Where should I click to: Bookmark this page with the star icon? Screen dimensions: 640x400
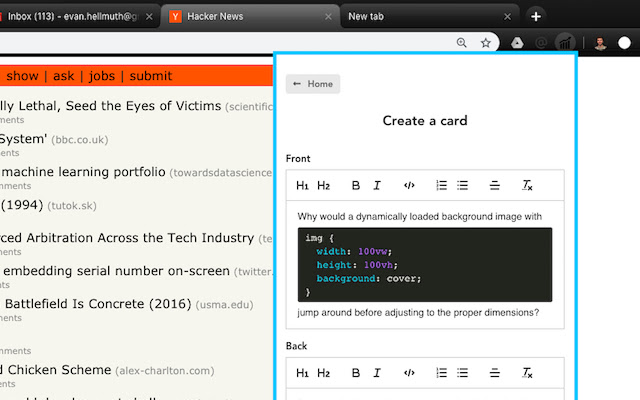pyautogui.click(x=485, y=43)
